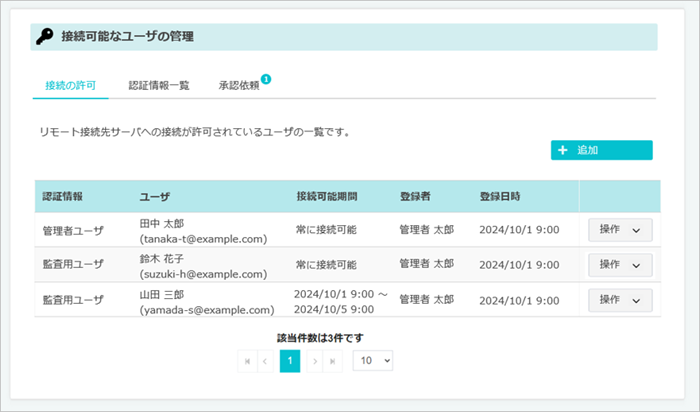
Task: Click the key icon in page header
Action: [45, 37]
